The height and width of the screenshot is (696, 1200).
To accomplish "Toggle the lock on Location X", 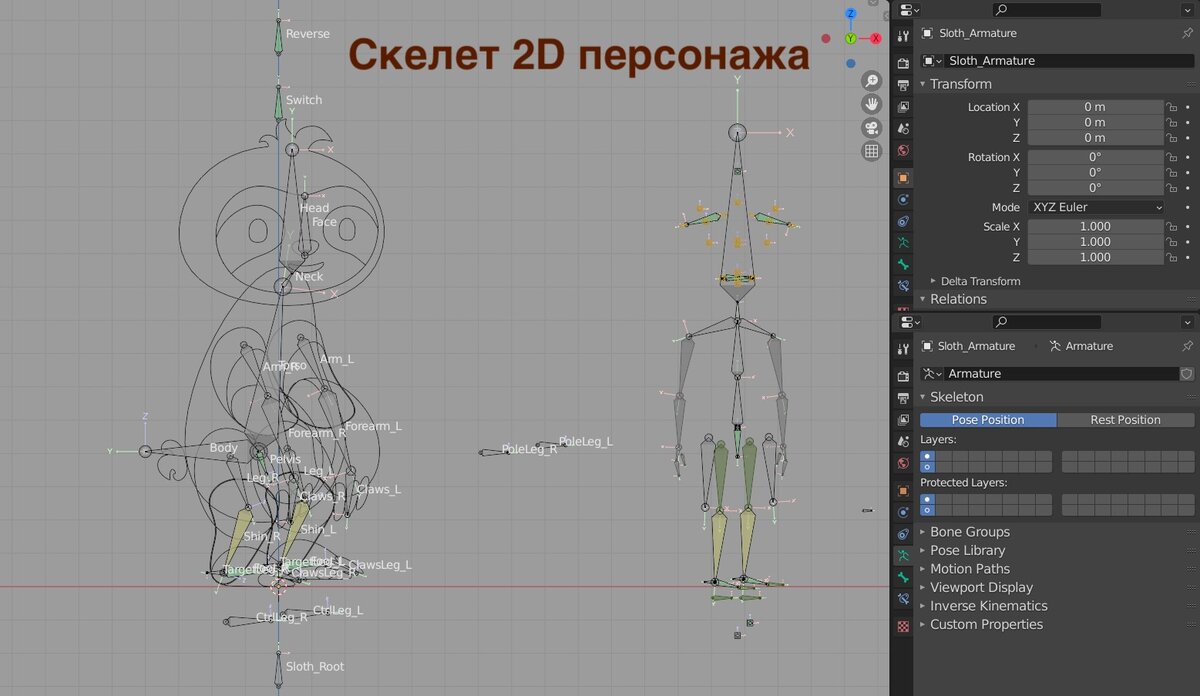I will click(1170, 107).
